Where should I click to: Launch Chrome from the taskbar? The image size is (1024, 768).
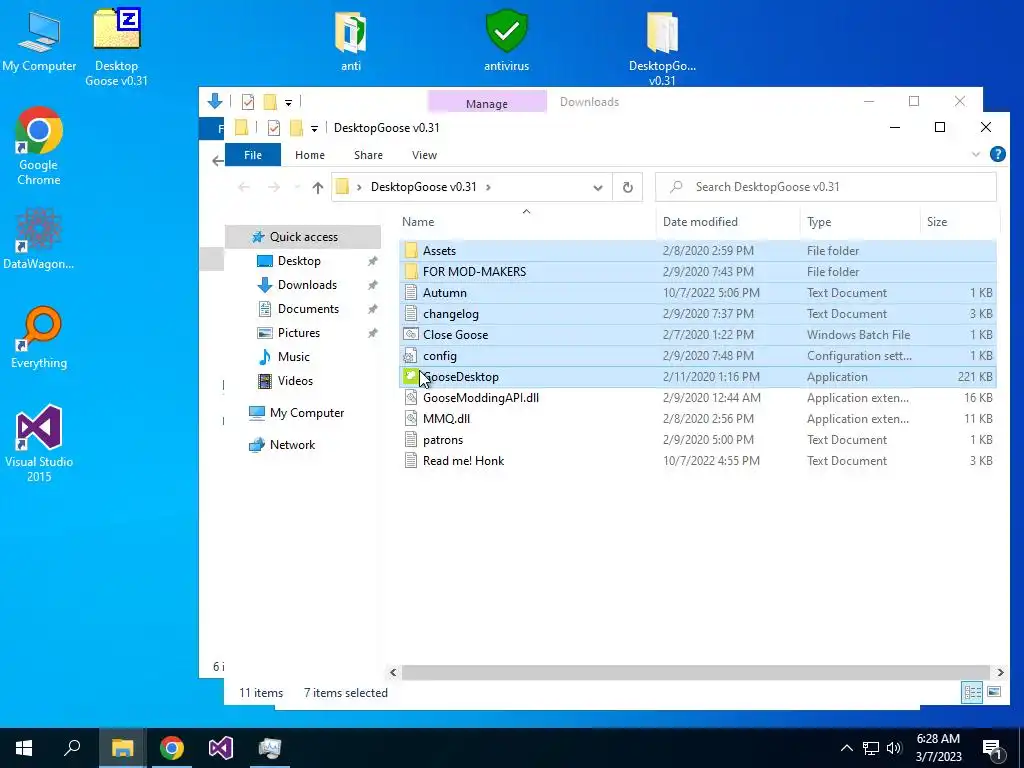tap(172, 748)
